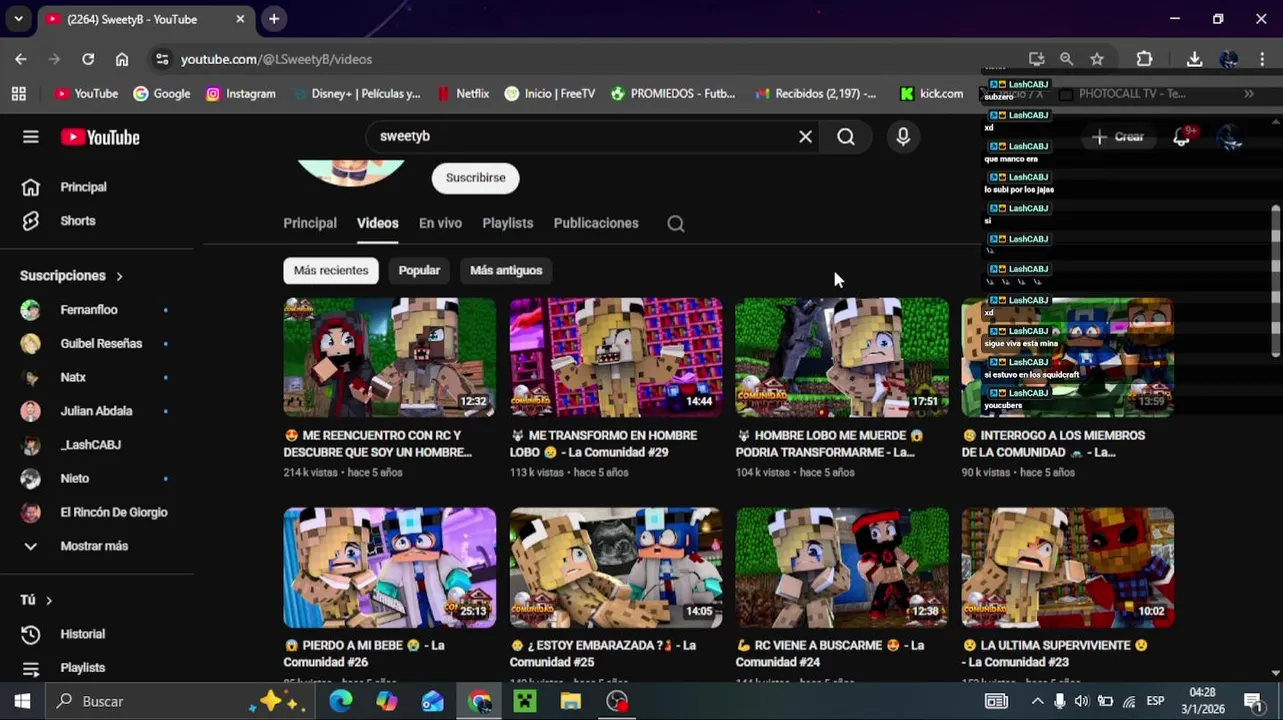Expand the bookmarks overflow chevron
Image resolution: width=1283 pixels, height=720 pixels.
tap(1249, 93)
